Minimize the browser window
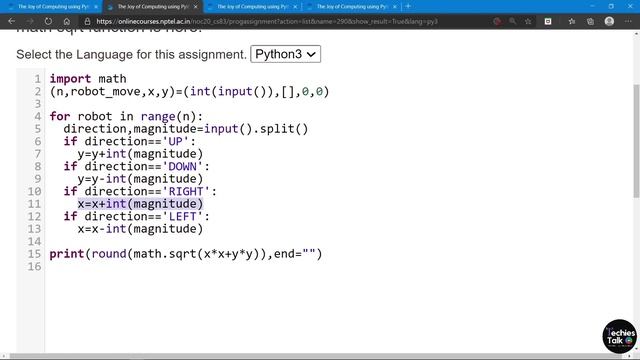 [592, 6]
